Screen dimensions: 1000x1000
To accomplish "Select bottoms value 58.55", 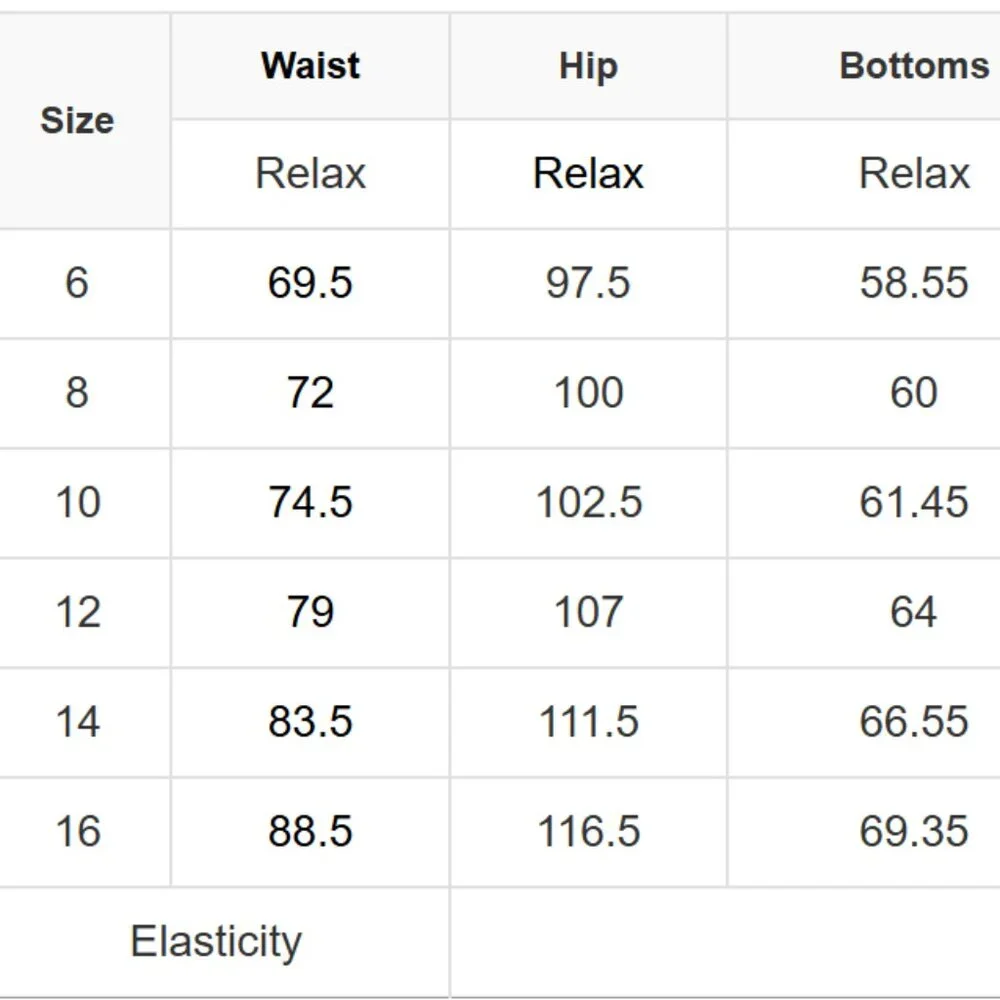I will point(914,283).
